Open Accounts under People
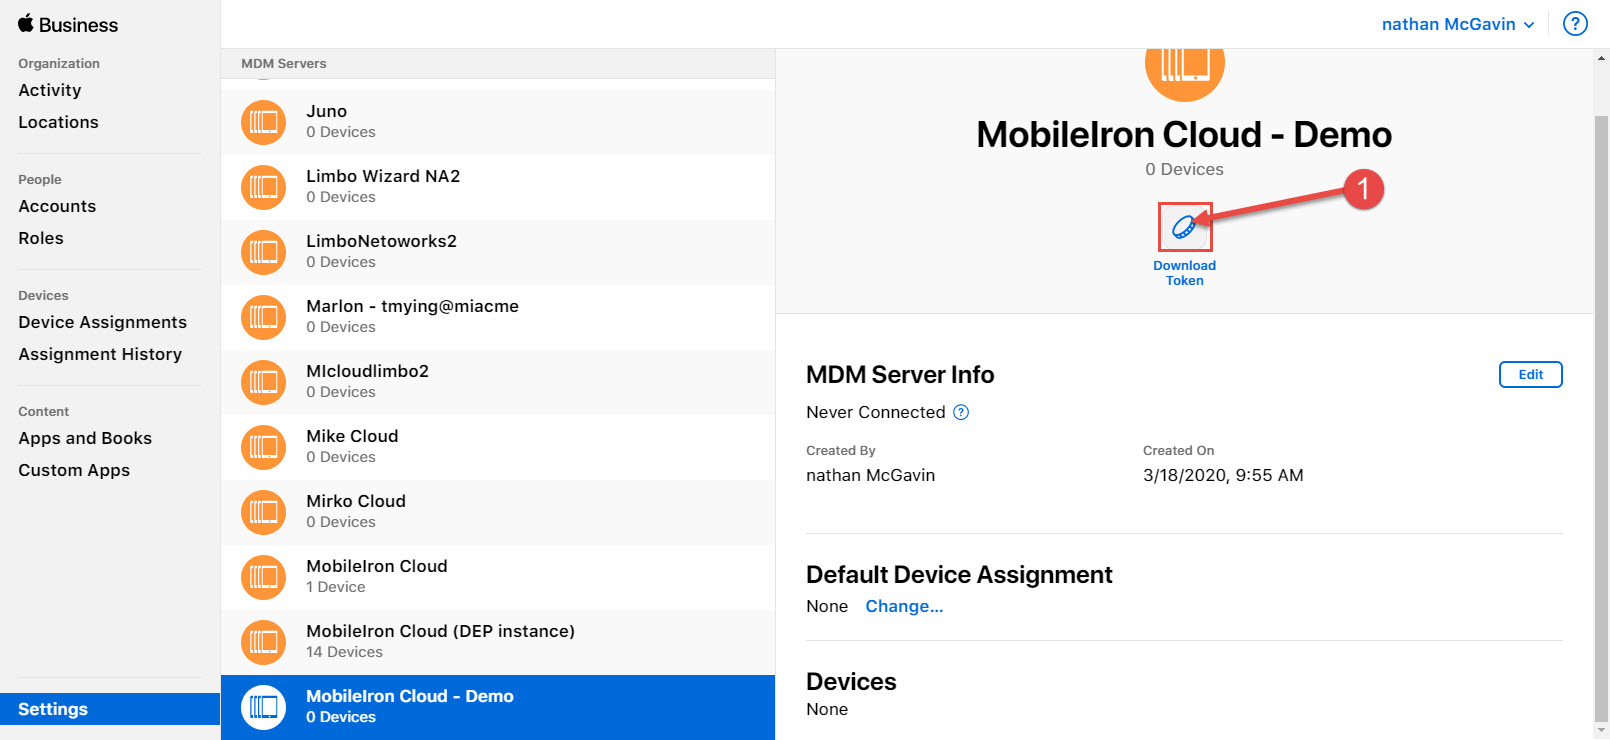 click(57, 206)
